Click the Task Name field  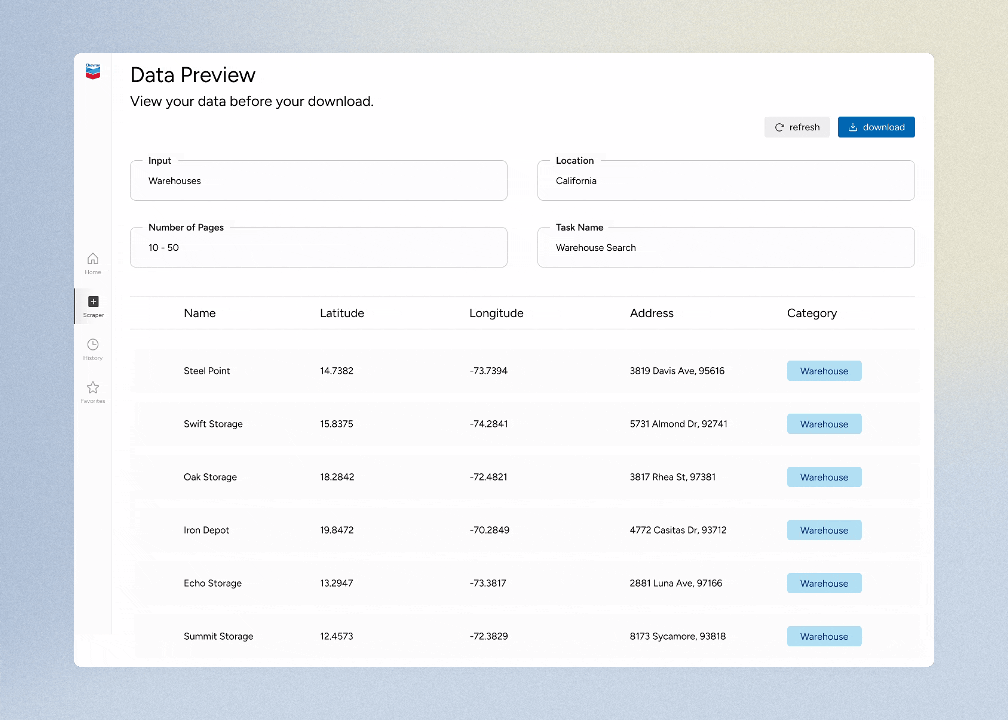coord(726,248)
